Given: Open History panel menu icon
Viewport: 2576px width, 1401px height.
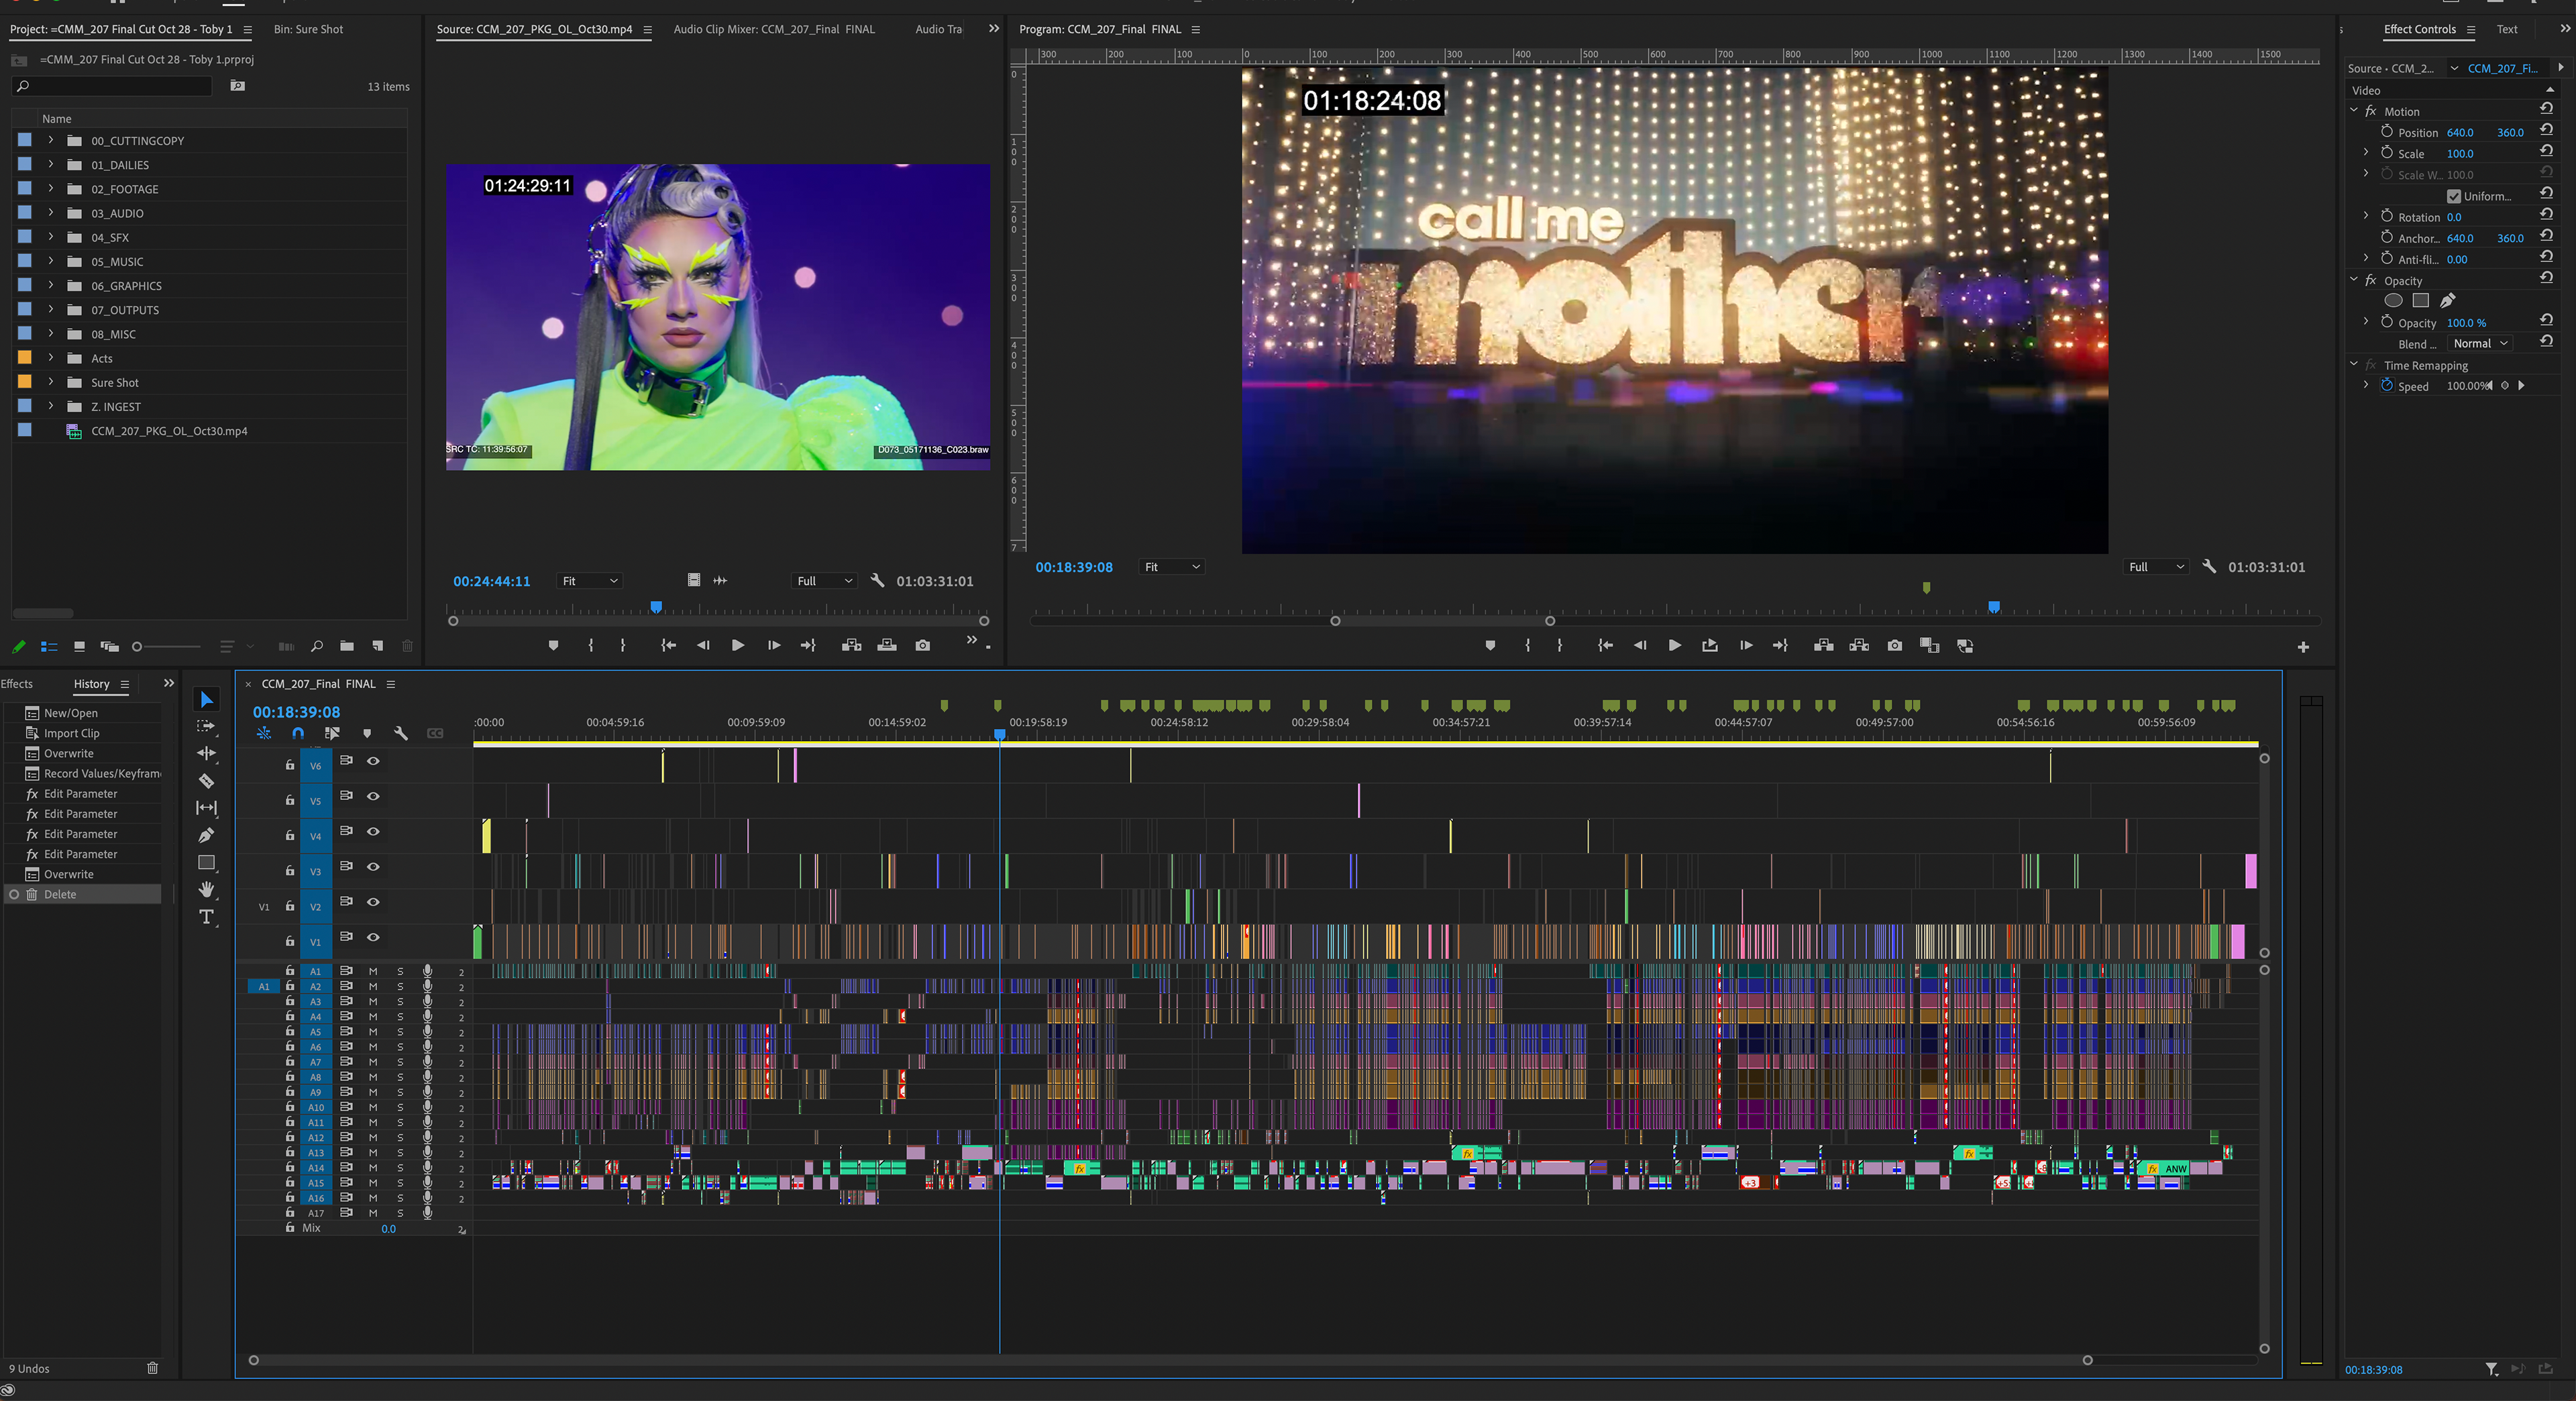Looking at the screenshot, I should click(125, 684).
